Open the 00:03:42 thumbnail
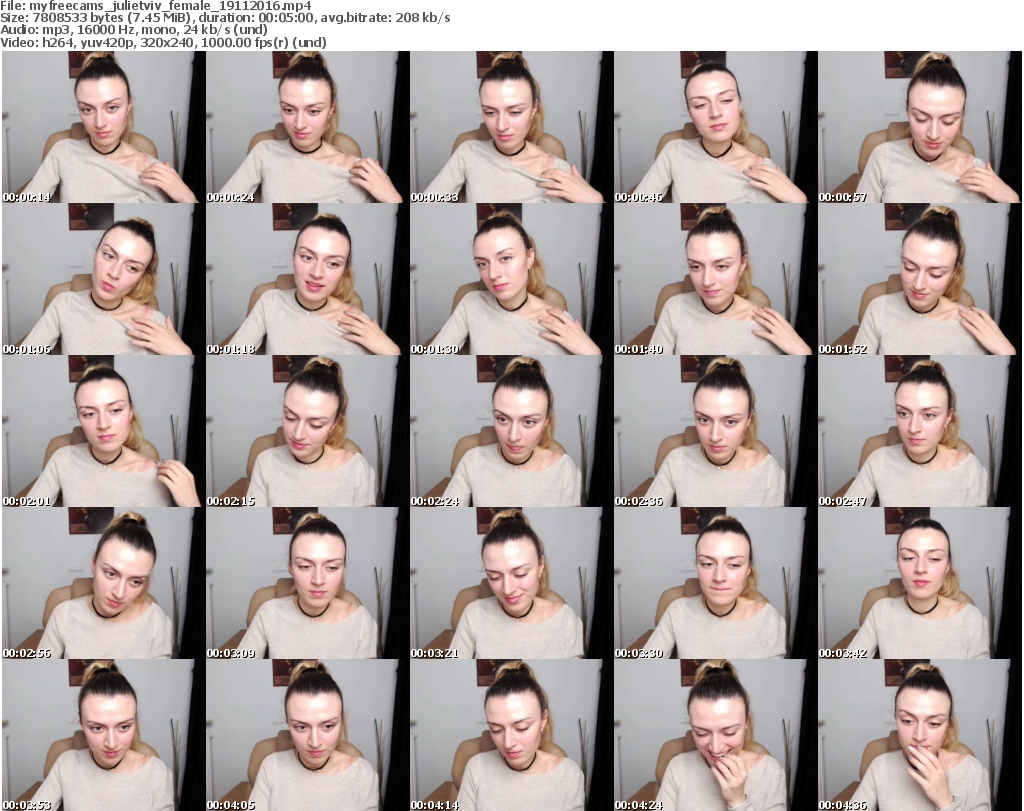The height and width of the screenshot is (811, 1024). pos(919,583)
